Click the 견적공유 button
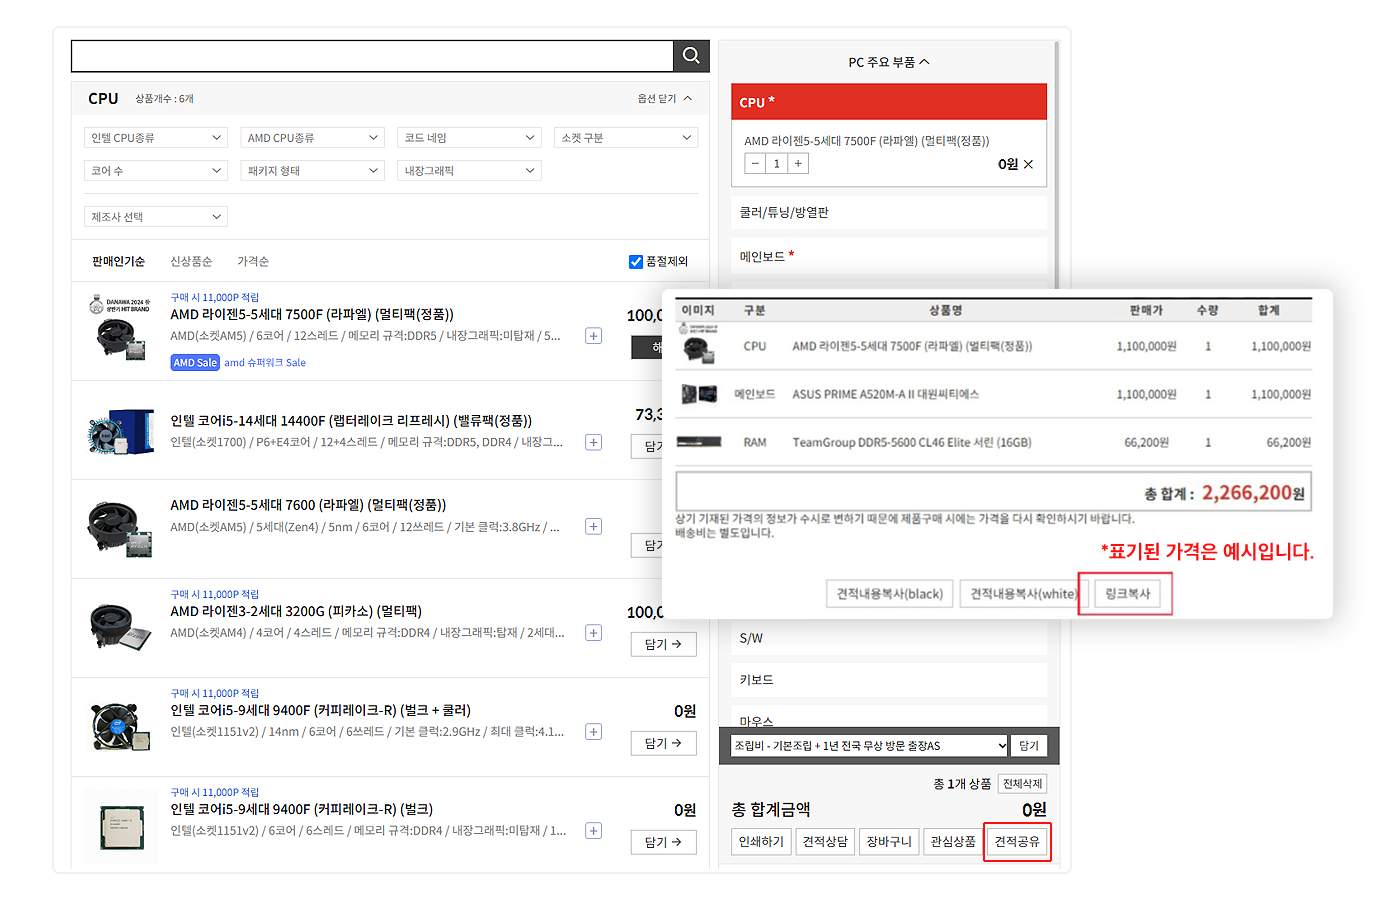1400x922 pixels. click(1017, 842)
